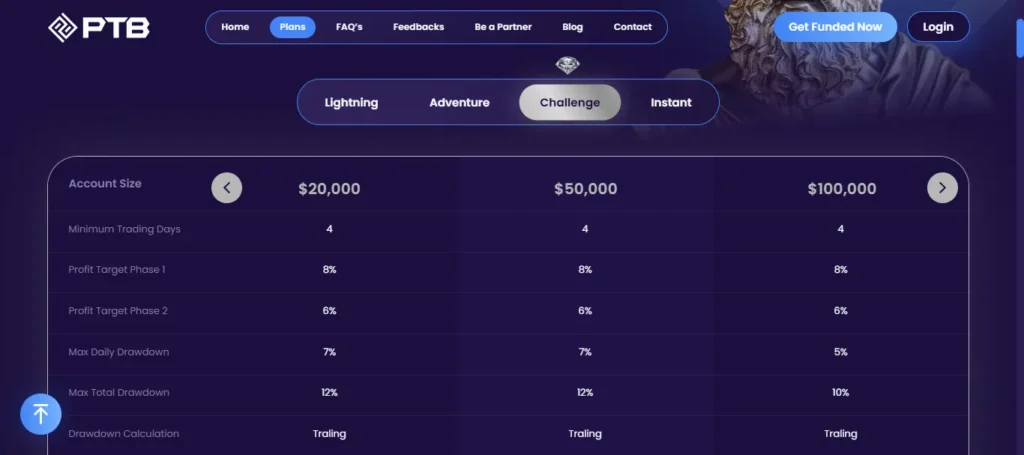Select the Adventure plan tab
This screenshot has height=455, width=1024.
click(x=459, y=102)
